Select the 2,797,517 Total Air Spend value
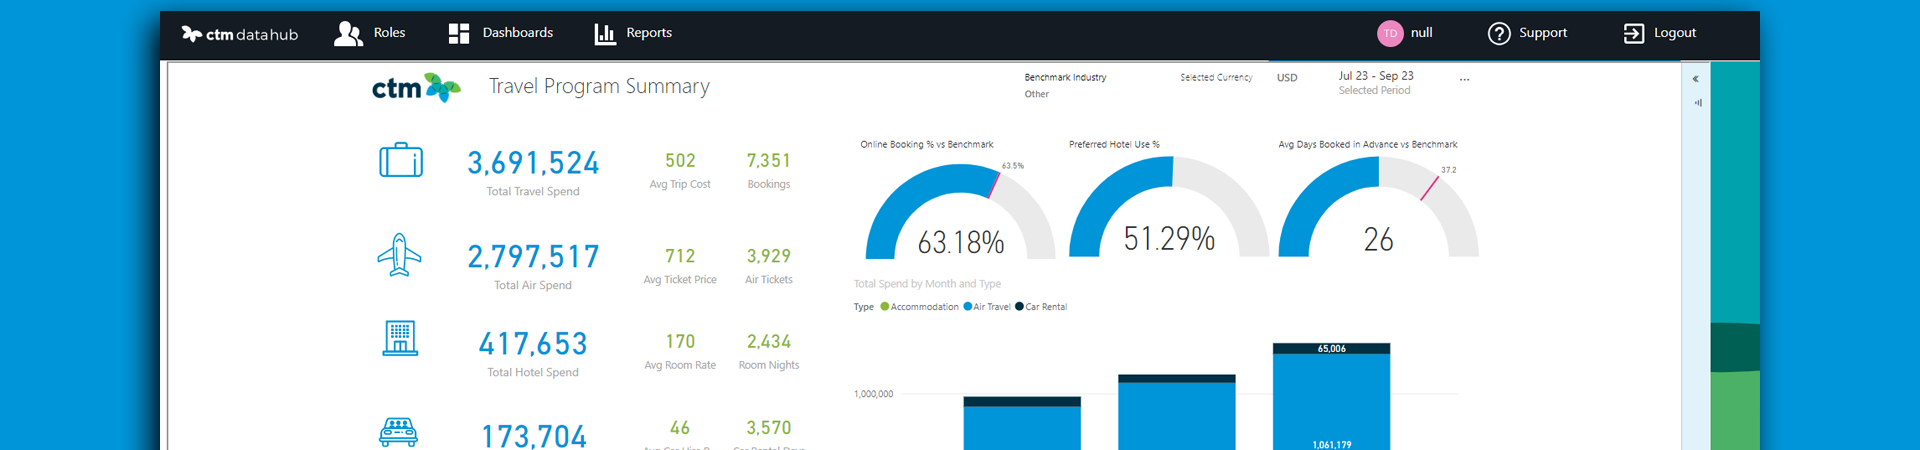 coord(533,257)
